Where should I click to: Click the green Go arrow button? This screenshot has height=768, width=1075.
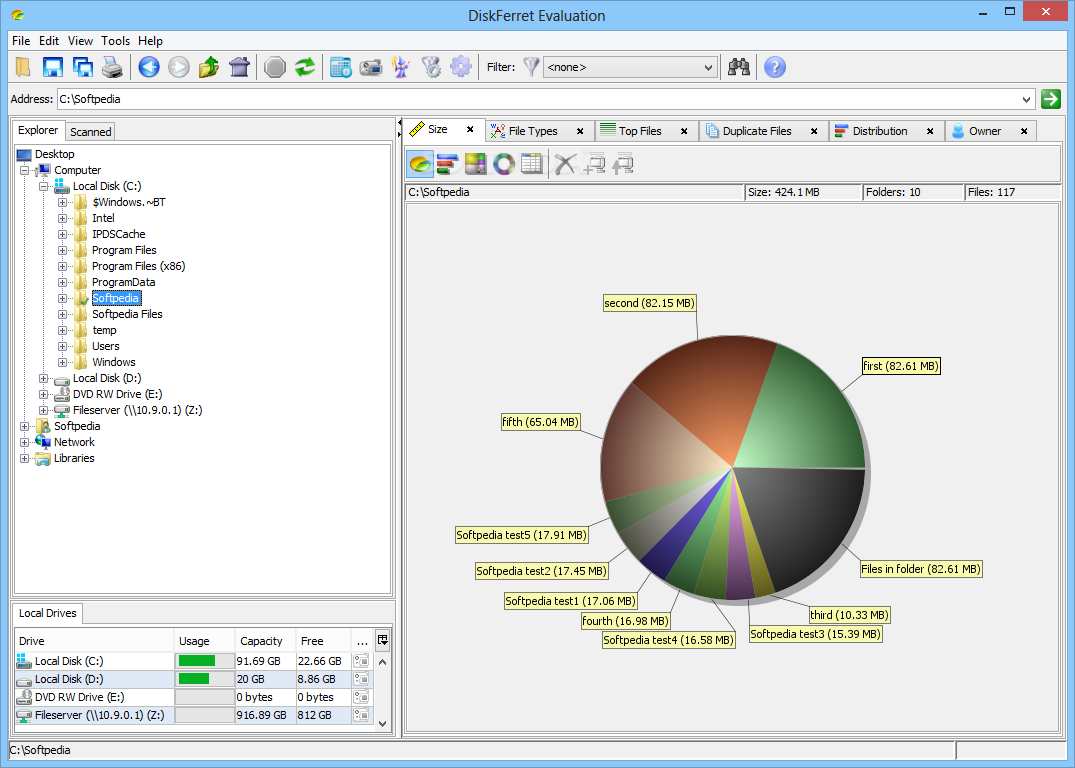[1050, 98]
